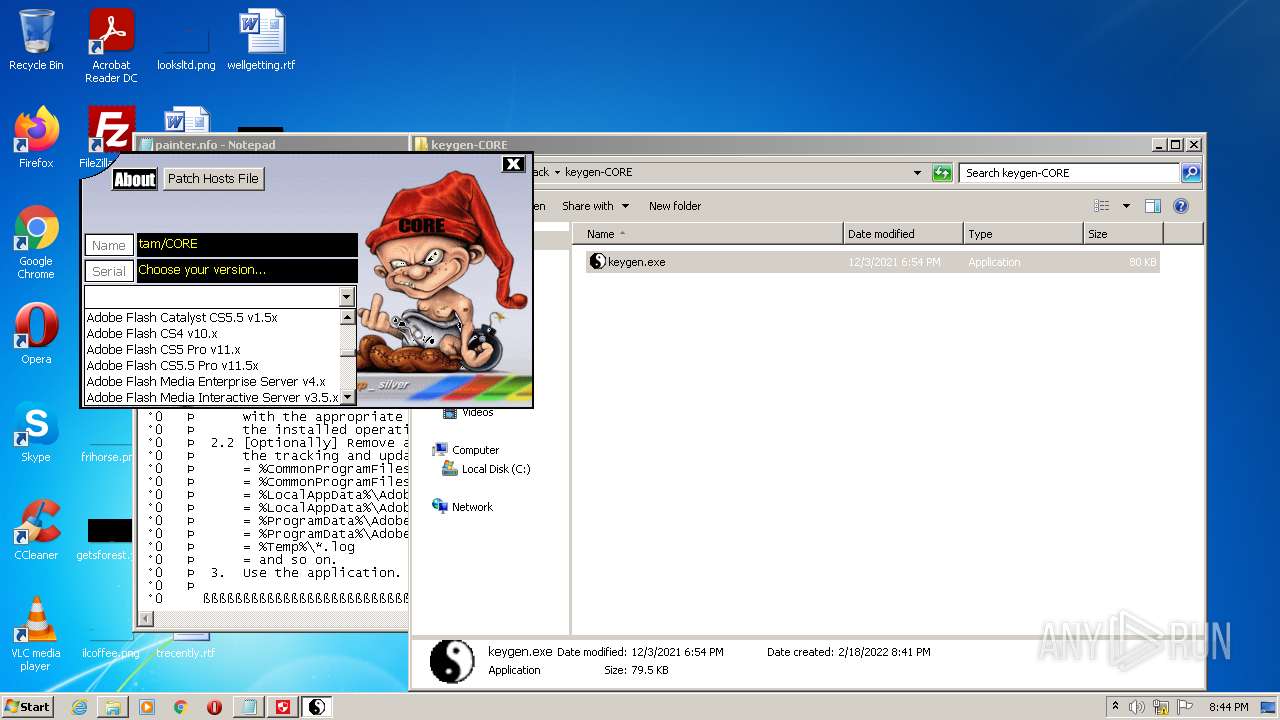Viewport: 1280px width, 720px height.
Task: Click Acrobat Reader DC desktop icon
Action: (111, 46)
